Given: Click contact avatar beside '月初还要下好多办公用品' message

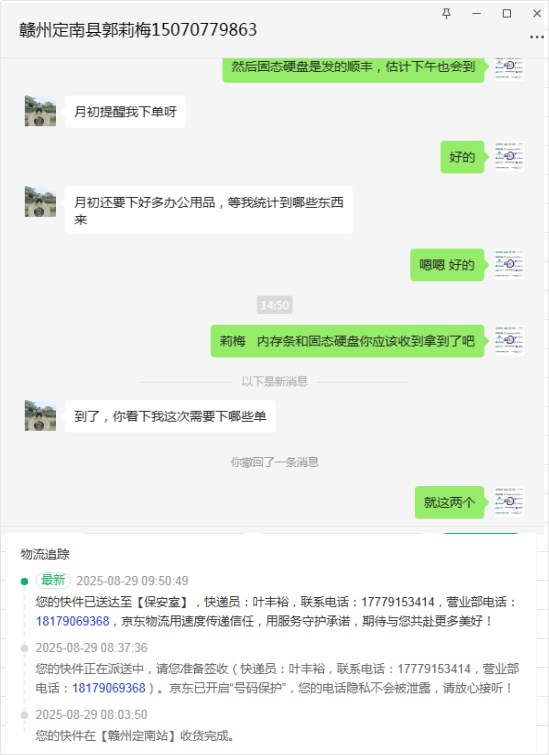Looking at the screenshot, I should [x=40, y=202].
